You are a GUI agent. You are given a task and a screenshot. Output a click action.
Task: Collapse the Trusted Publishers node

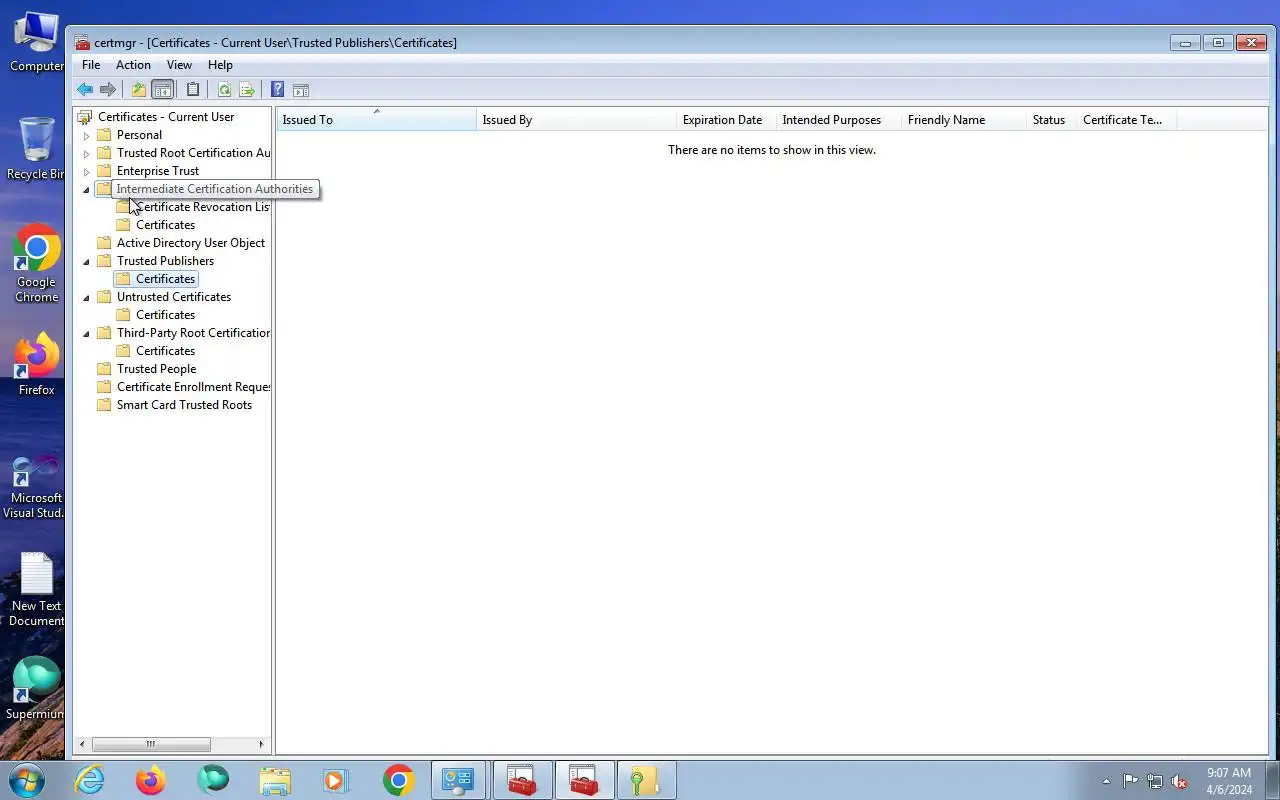[86, 261]
